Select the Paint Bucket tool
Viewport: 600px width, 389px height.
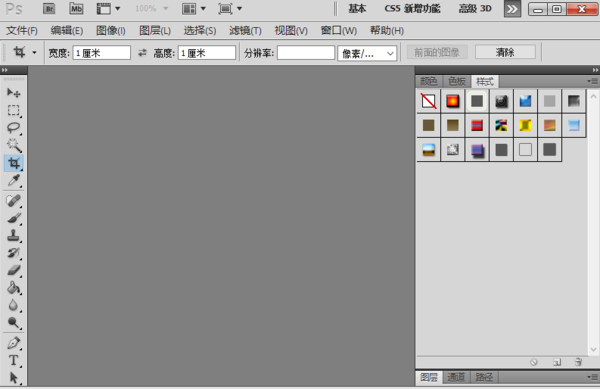pos(14,288)
